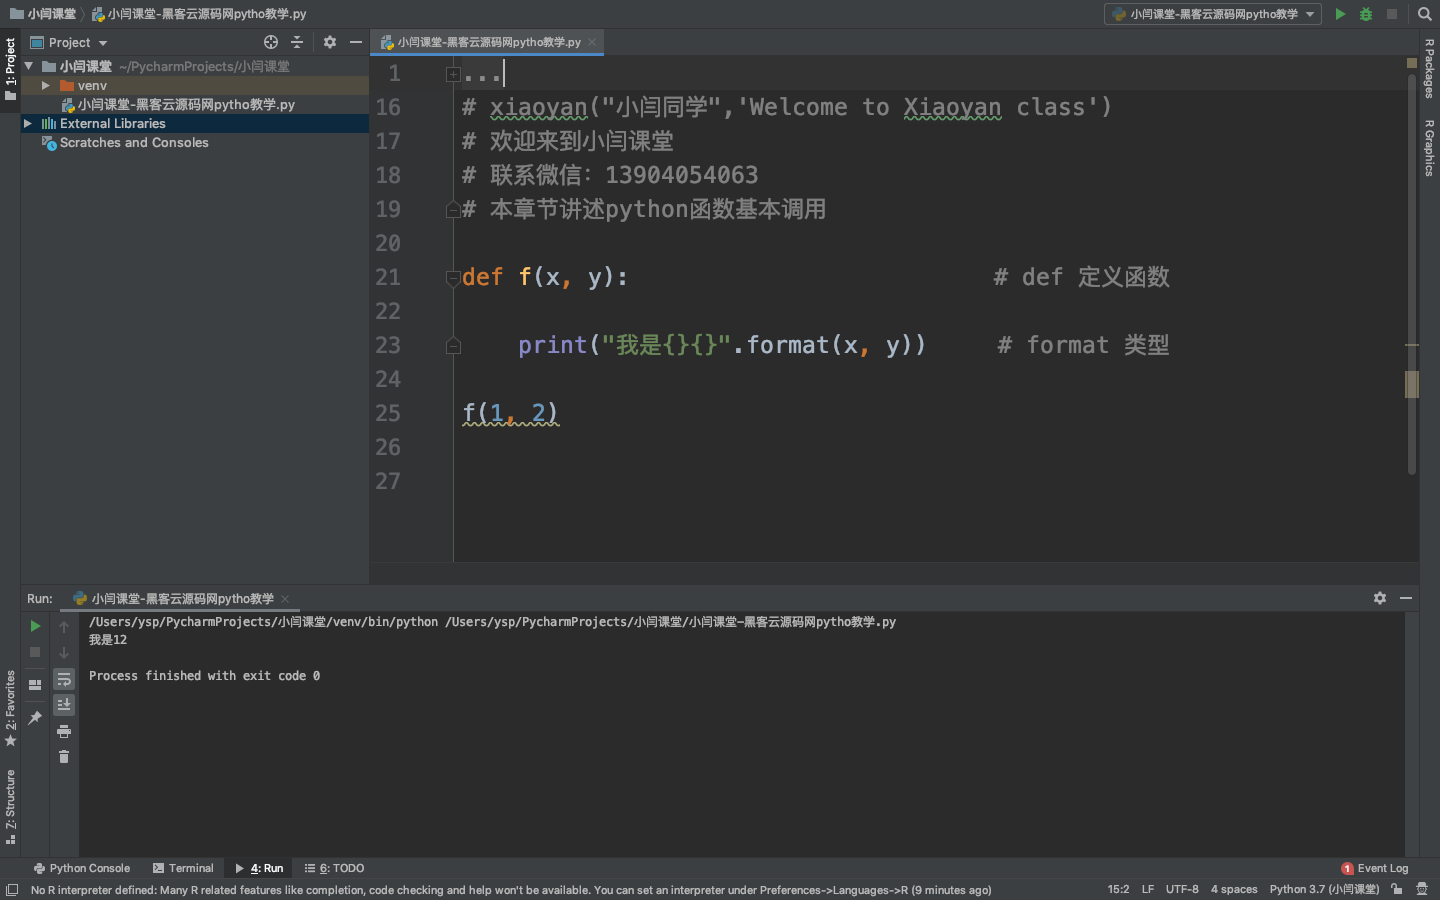Switch to Python Console tab
This screenshot has height=900, width=1440.
click(x=82, y=868)
